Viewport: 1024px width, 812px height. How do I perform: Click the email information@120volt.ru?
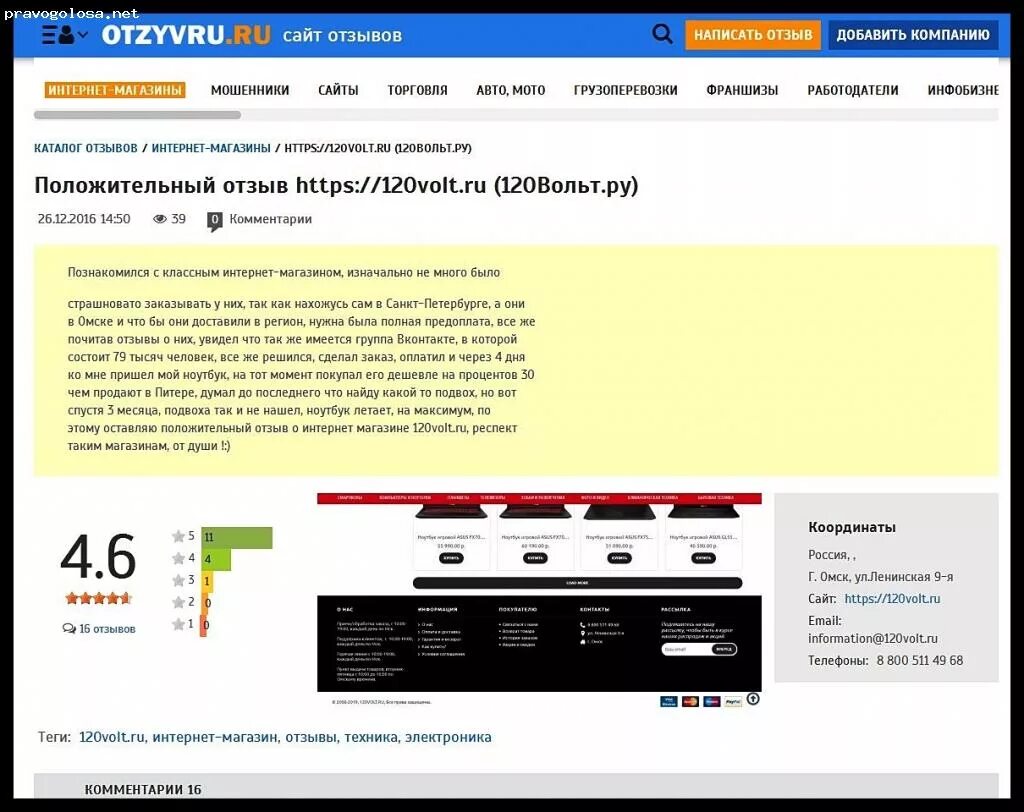tap(872, 638)
